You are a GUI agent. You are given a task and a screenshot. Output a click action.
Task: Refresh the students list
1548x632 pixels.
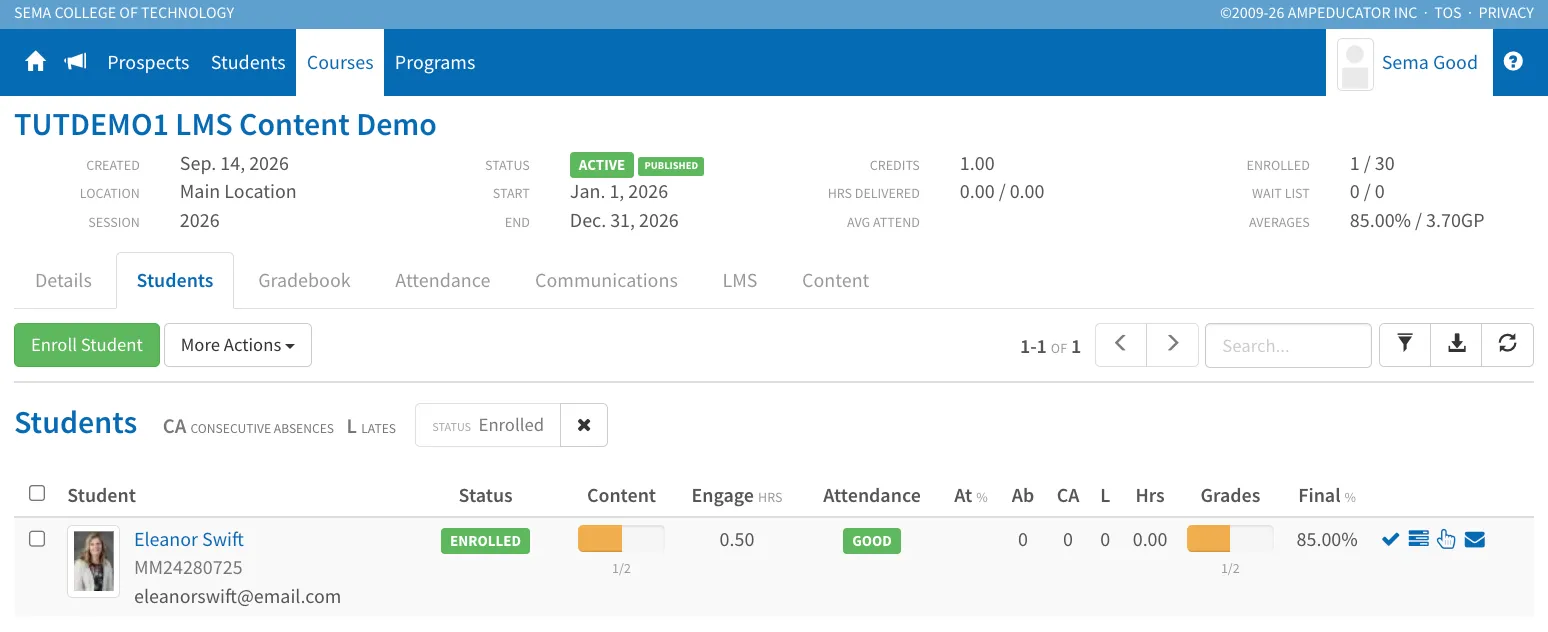[x=1508, y=345]
